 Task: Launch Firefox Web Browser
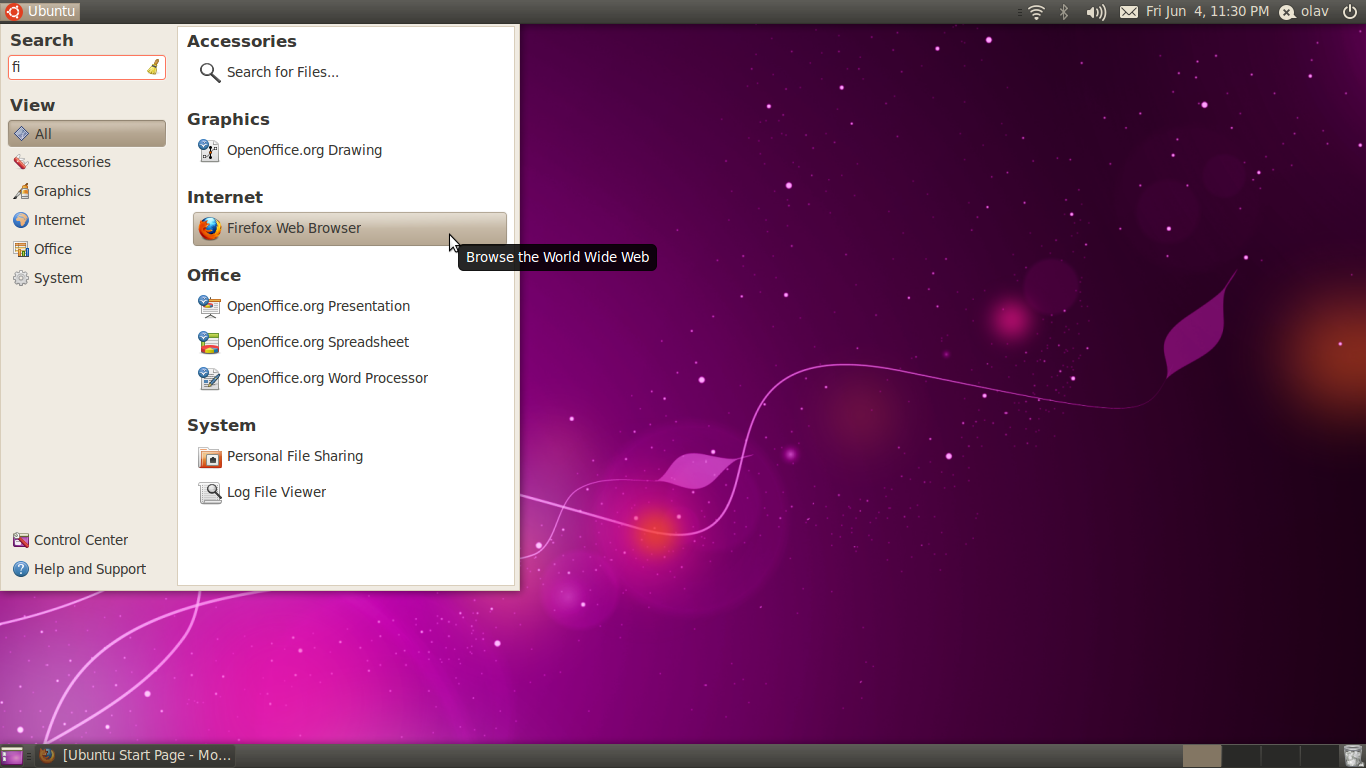[349, 228]
